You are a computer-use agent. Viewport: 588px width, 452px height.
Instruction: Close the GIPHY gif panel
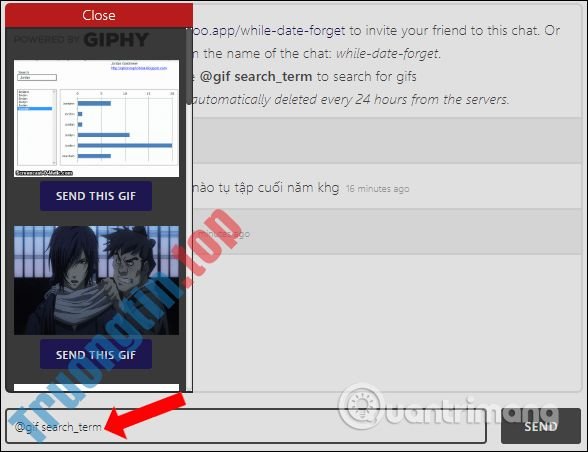(99, 15)
